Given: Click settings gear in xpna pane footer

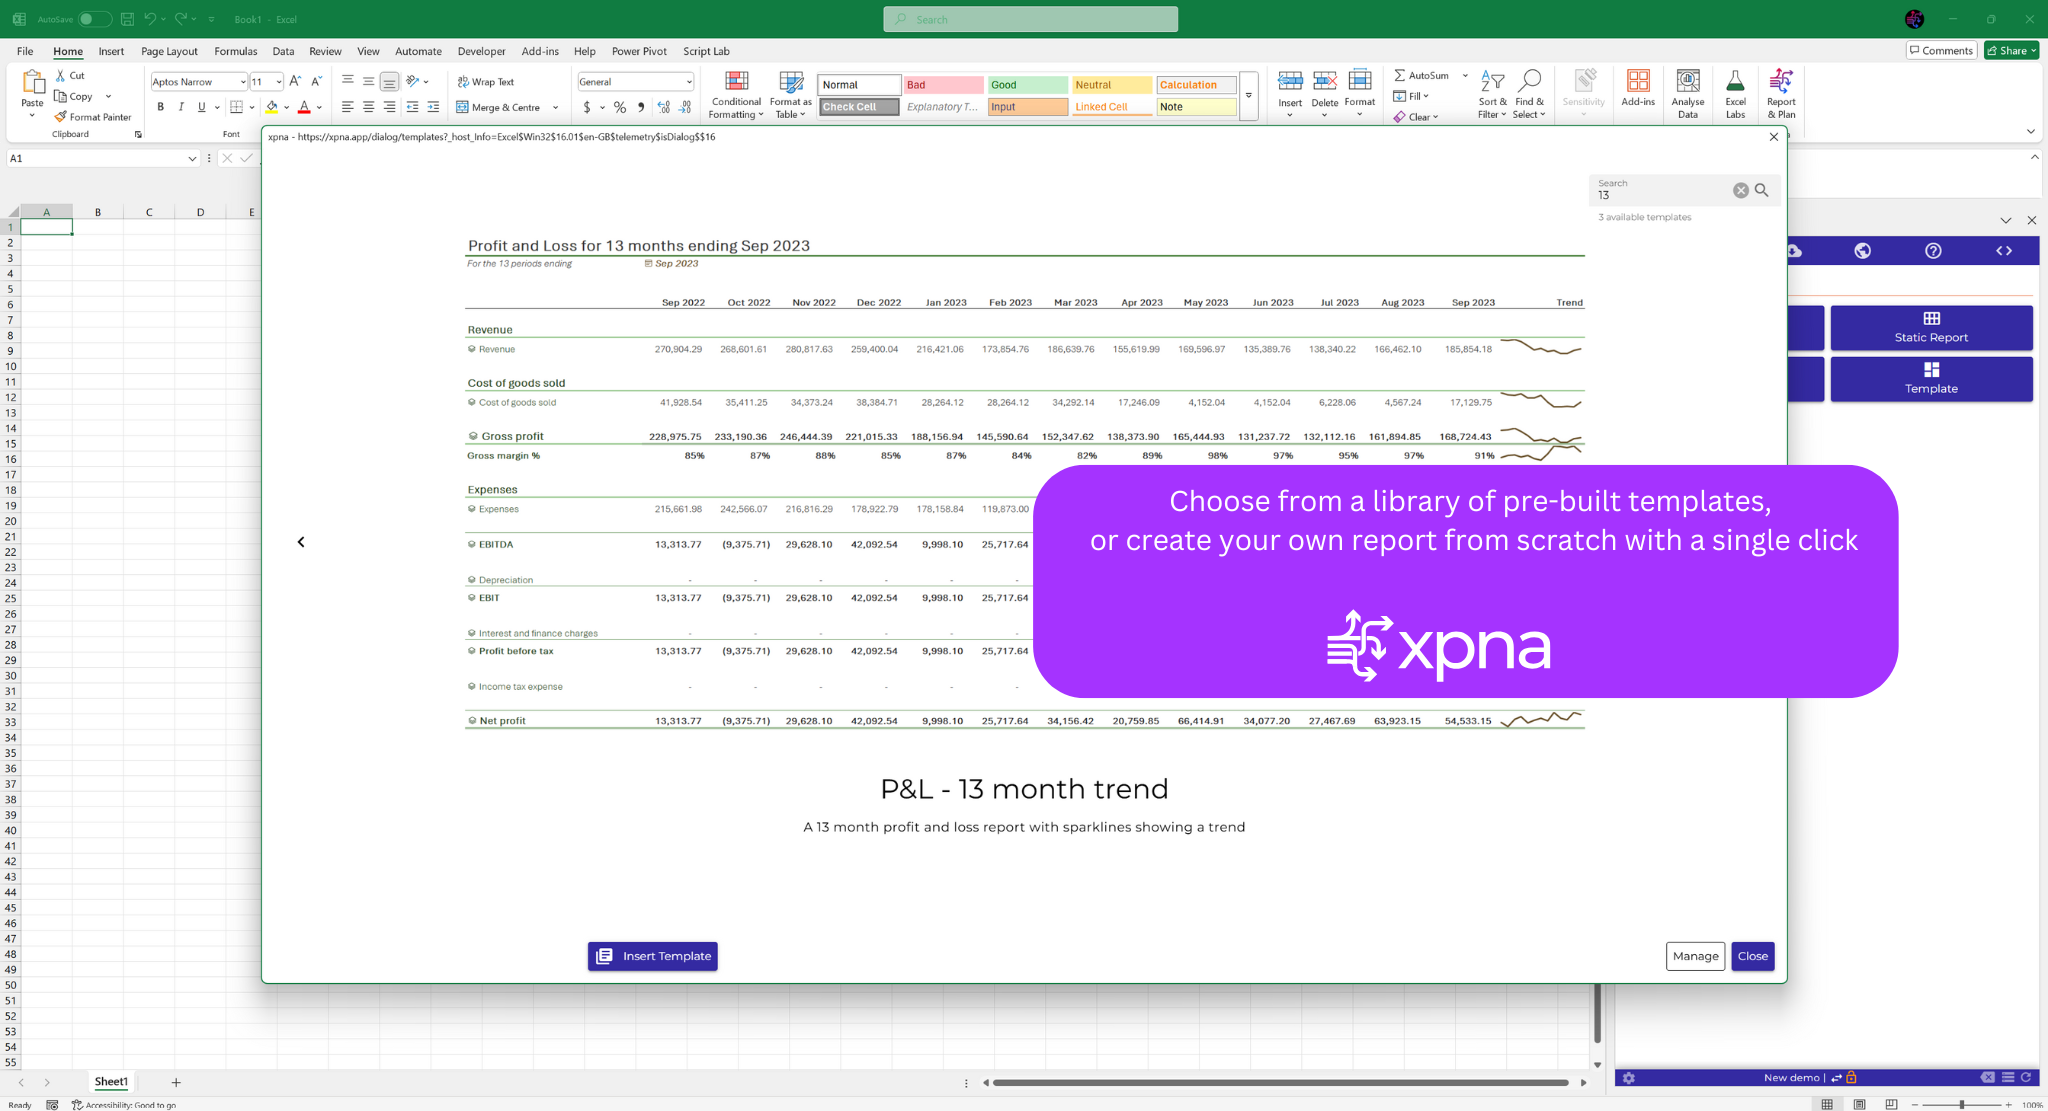Looking at the screenshot, I should tap(1629, 1078).
